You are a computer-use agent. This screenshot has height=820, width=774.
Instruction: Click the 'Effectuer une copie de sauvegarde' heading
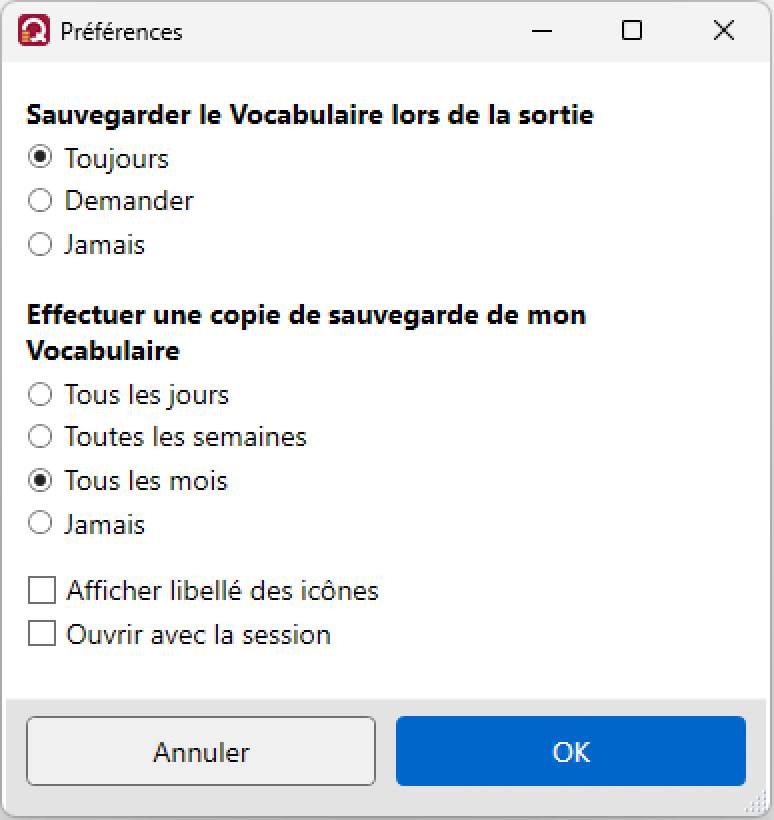306,333
